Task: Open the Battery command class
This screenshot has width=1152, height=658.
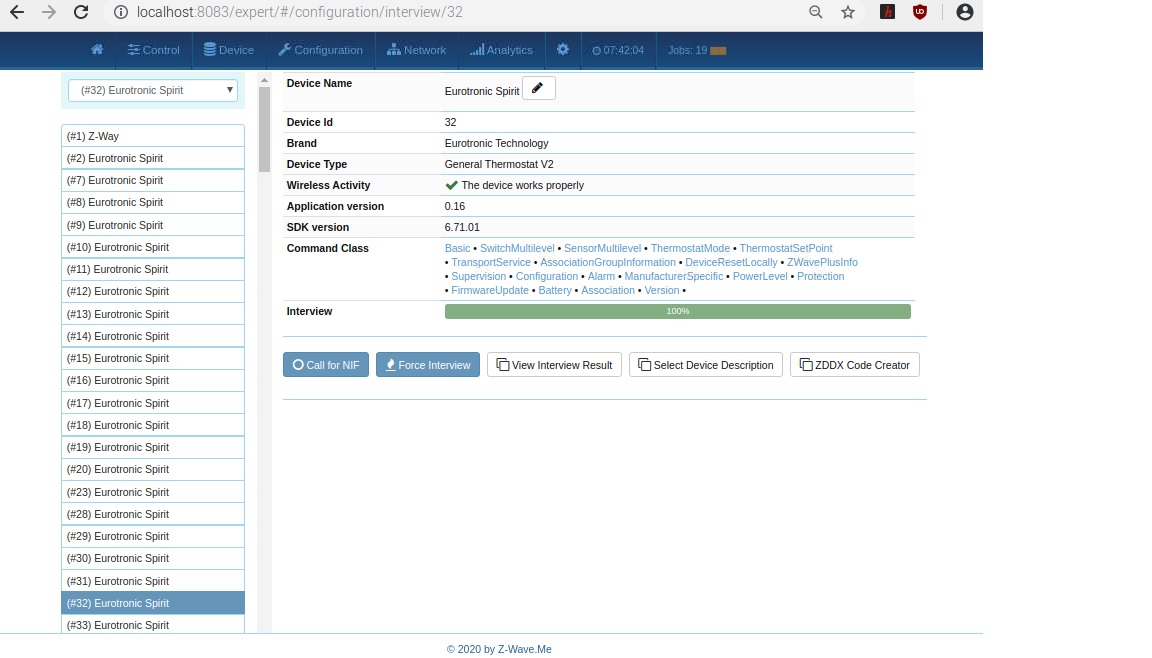Action: click(x=555, y=290)
